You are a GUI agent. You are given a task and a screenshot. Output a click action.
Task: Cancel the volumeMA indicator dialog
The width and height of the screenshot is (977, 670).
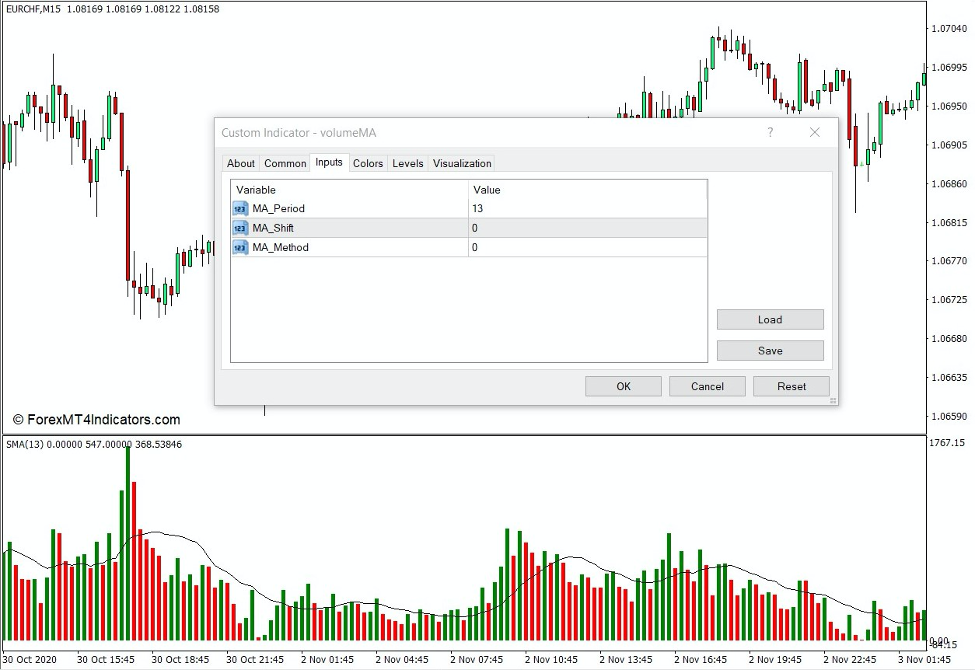tap(706, 386)
